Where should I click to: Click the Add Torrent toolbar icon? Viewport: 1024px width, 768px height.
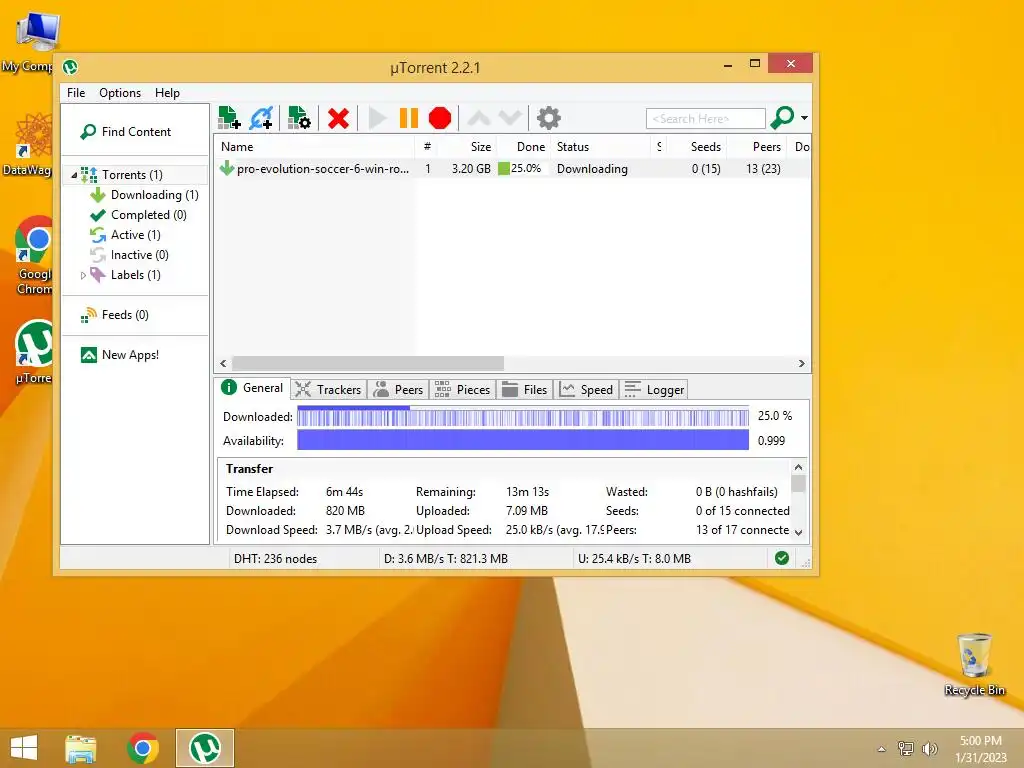click(229, 118)
